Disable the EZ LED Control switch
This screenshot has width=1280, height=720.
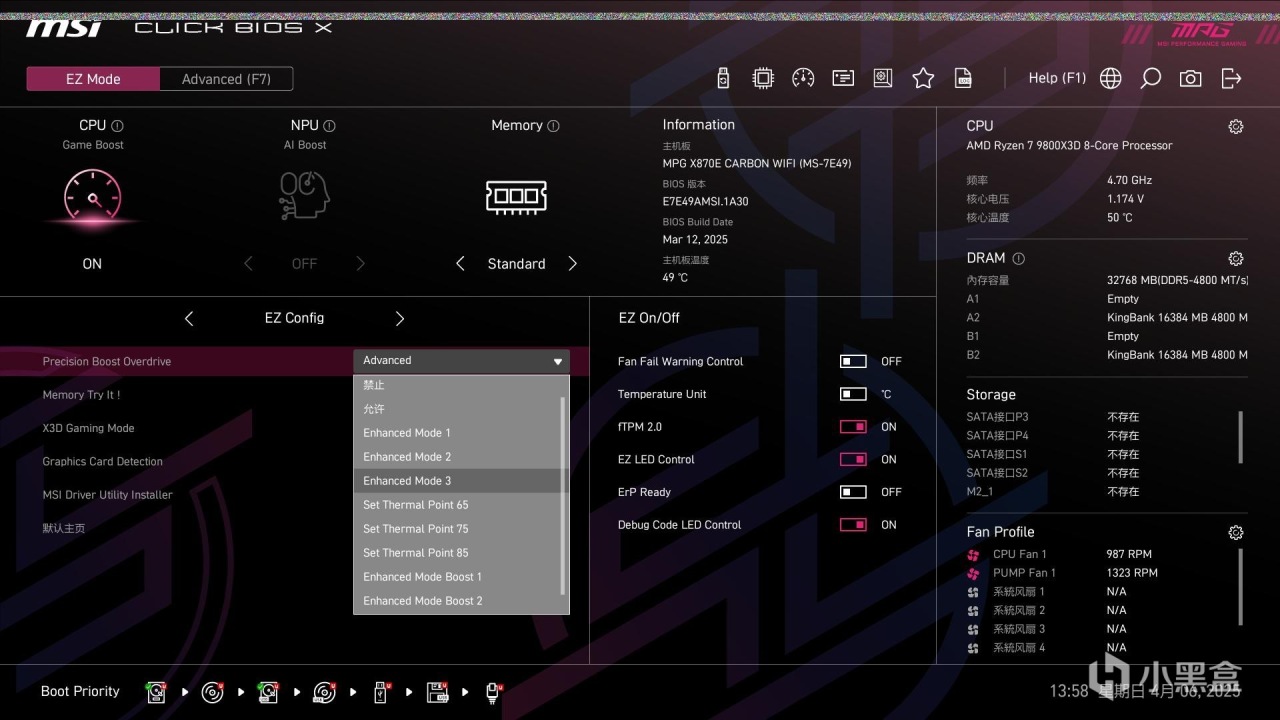(x=853, y=460)
